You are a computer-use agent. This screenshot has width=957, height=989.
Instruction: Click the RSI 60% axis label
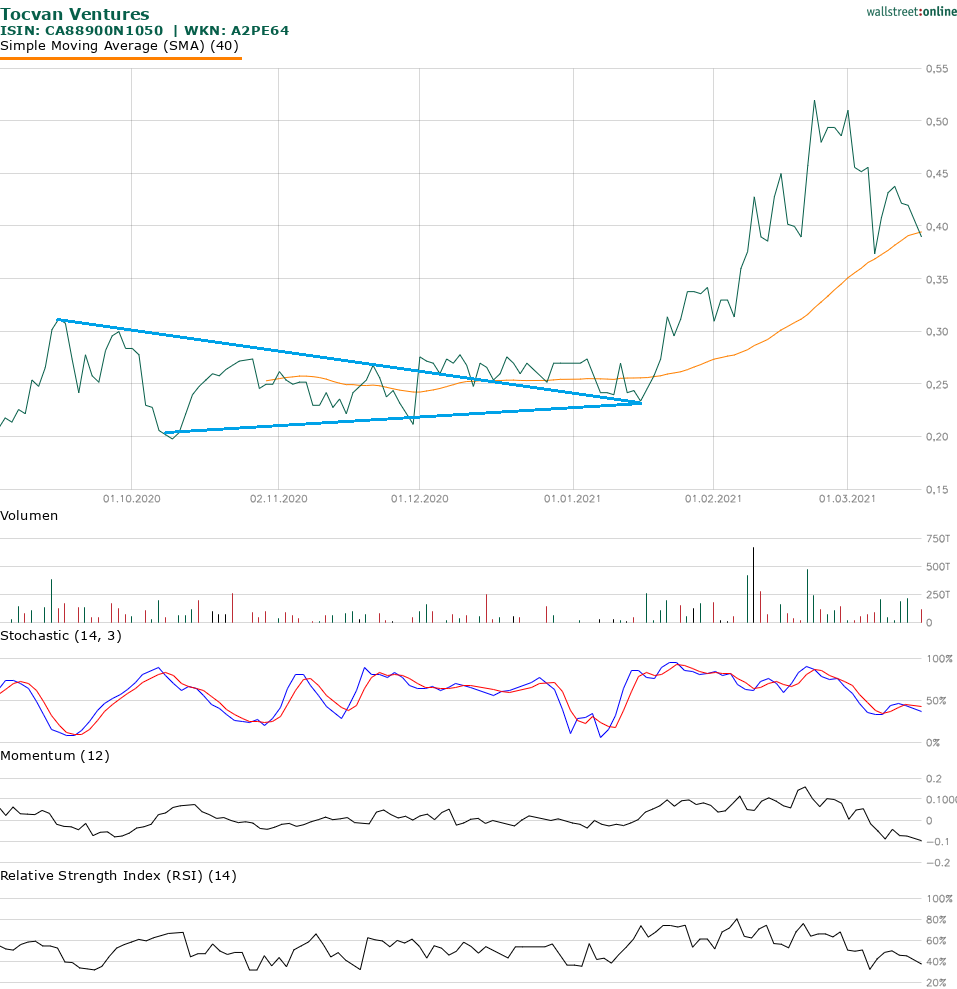pyautogui.click(x=936, y=940)
